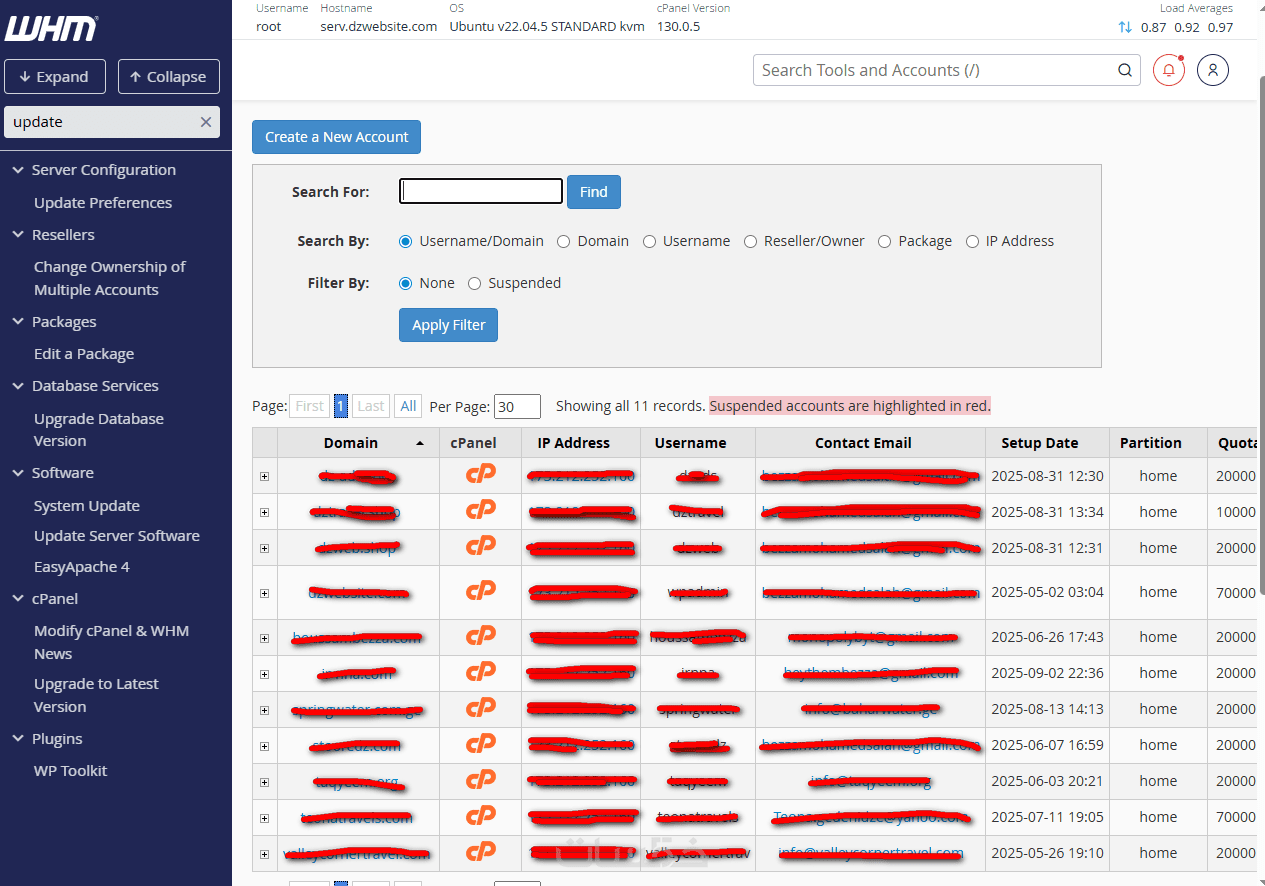Viewport: 1265px width, 886px height.
Task: Open the cPanel icon for the 2025-08-13 14:13 row
Action: click(x=481, y=708)
